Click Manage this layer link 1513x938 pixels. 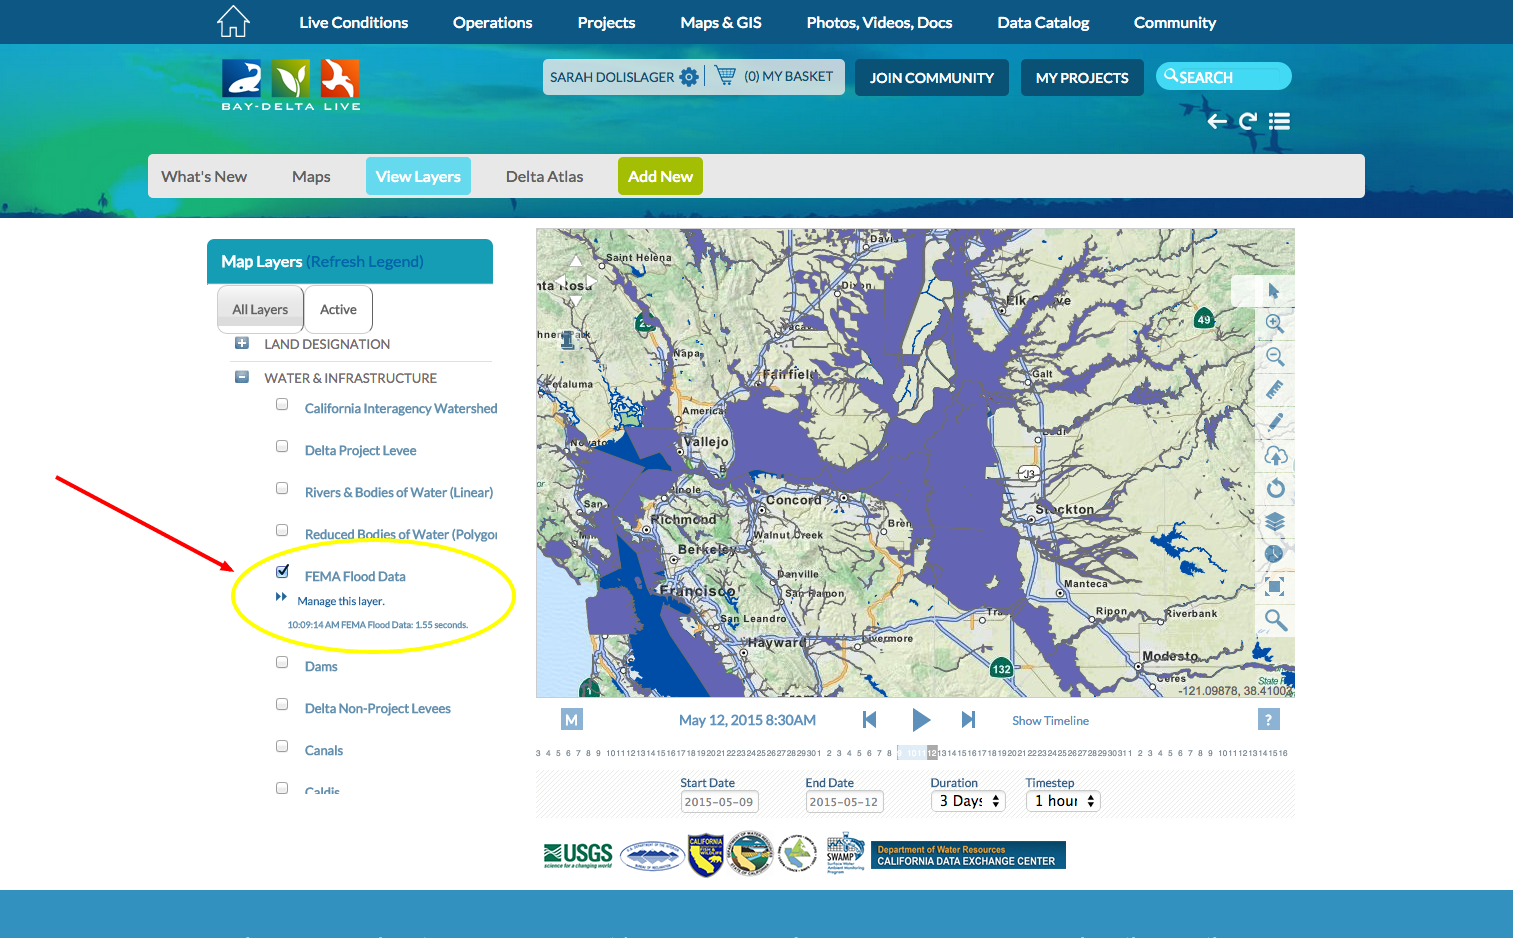341,601
